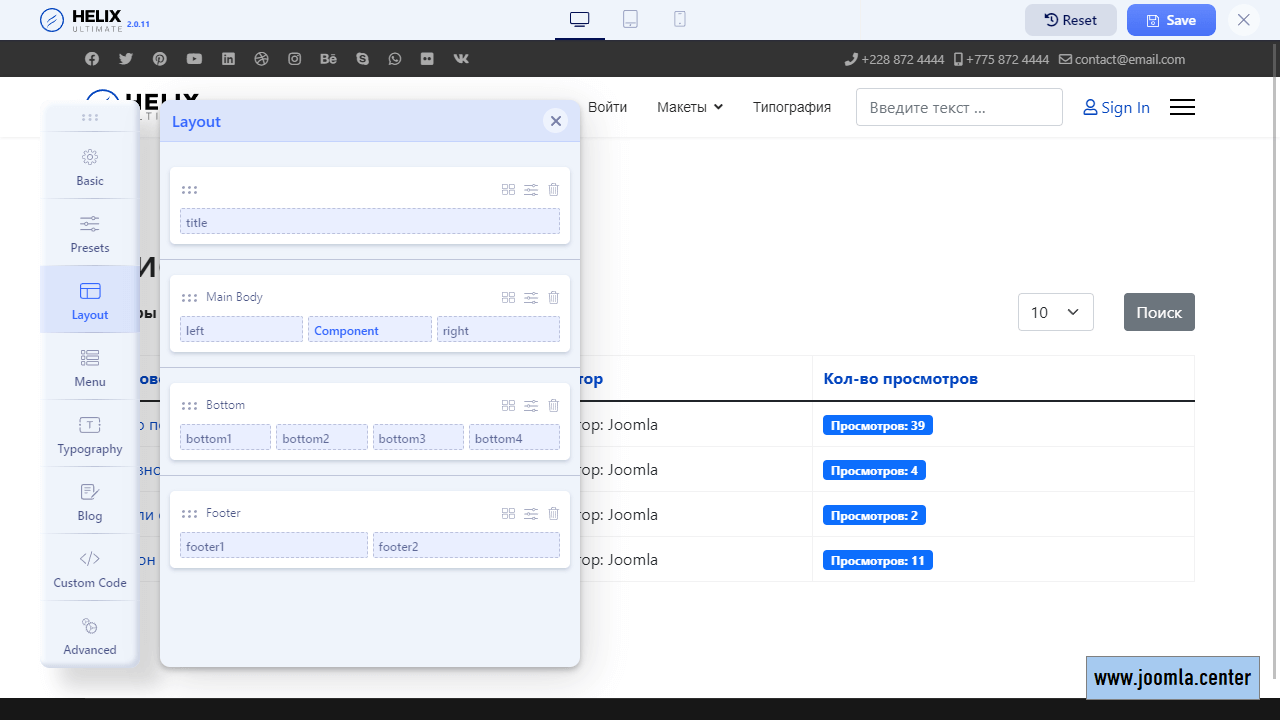Screen dimensions: 1280x720
Task: Open the Custom Code tab
Action: click(x=90, y=568)
